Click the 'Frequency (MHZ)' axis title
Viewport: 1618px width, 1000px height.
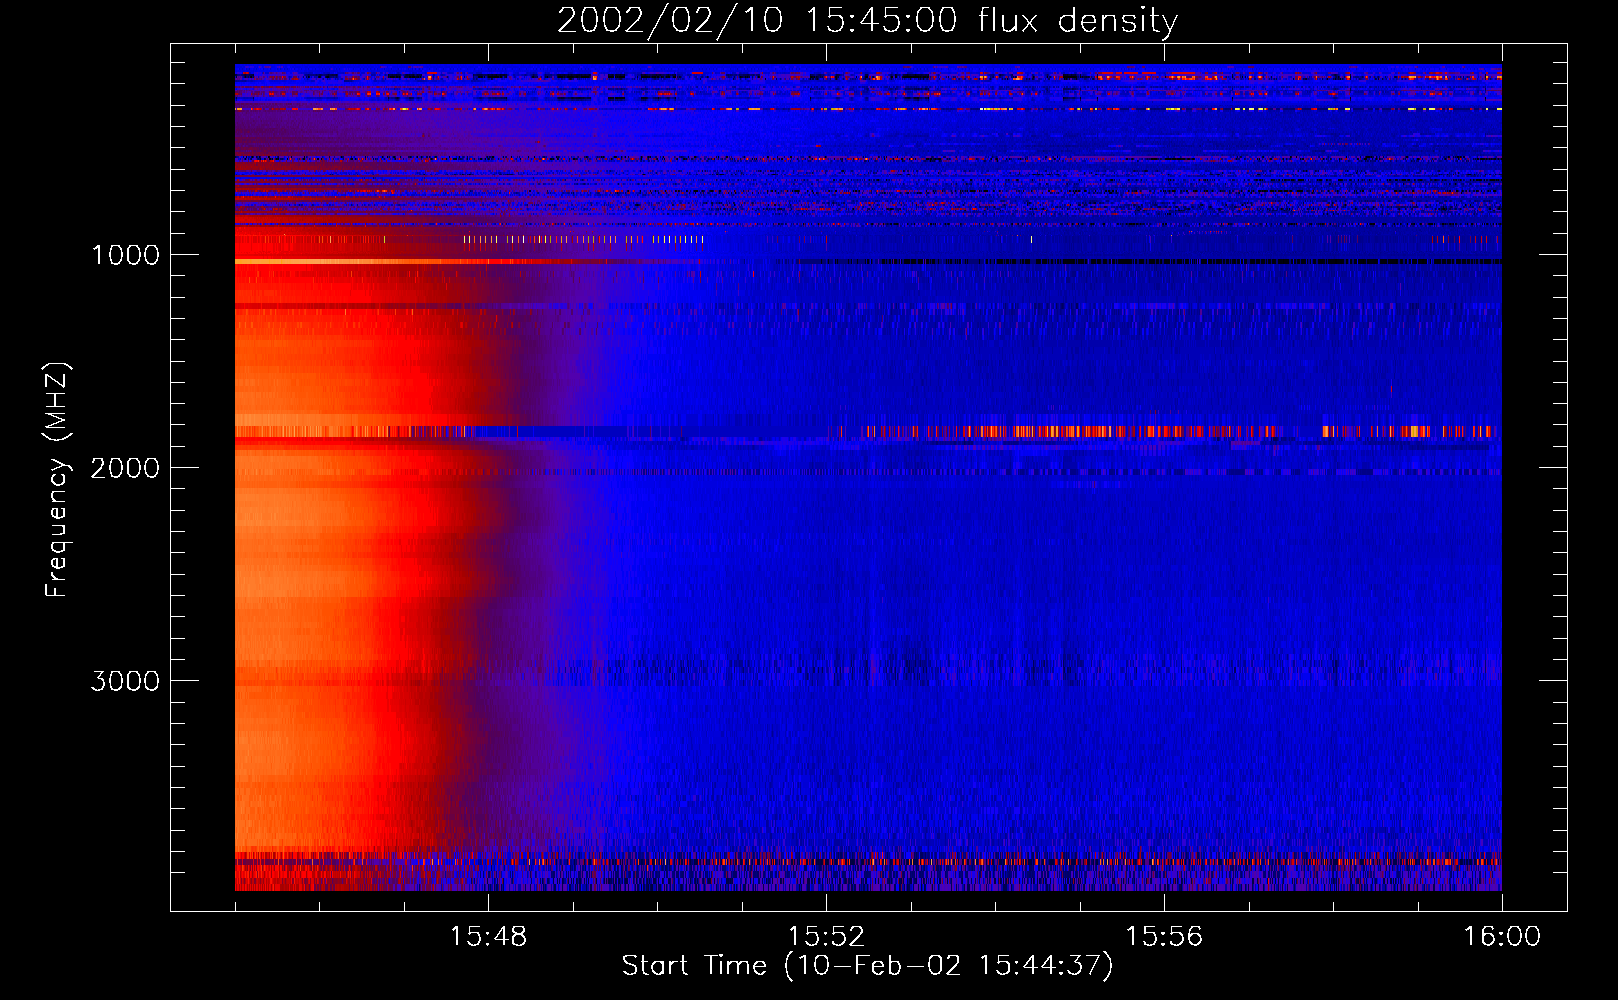click(56, 480)
